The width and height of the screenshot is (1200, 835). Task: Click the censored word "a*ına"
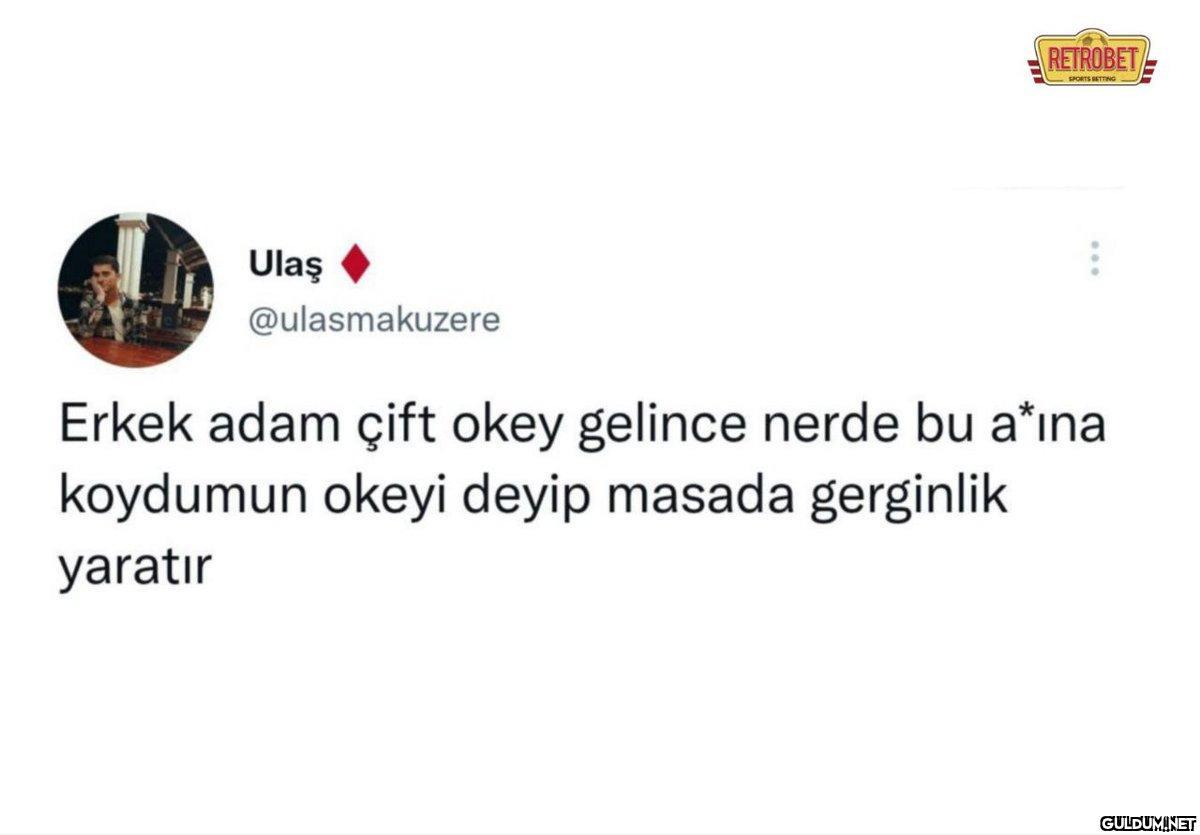click(x=1039, y=428)
